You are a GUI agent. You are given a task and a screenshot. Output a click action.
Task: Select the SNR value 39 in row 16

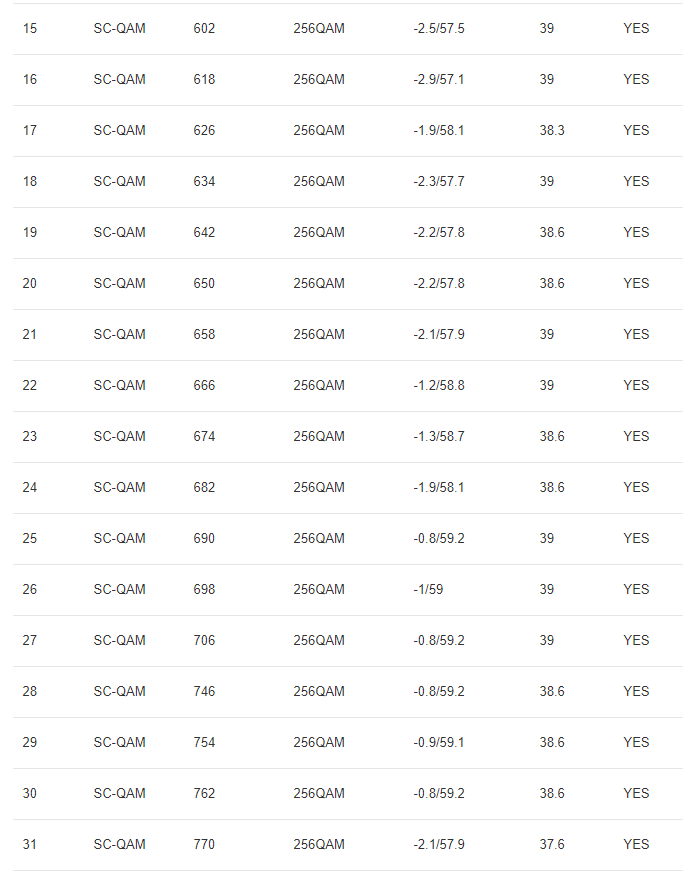pos(547,80)
